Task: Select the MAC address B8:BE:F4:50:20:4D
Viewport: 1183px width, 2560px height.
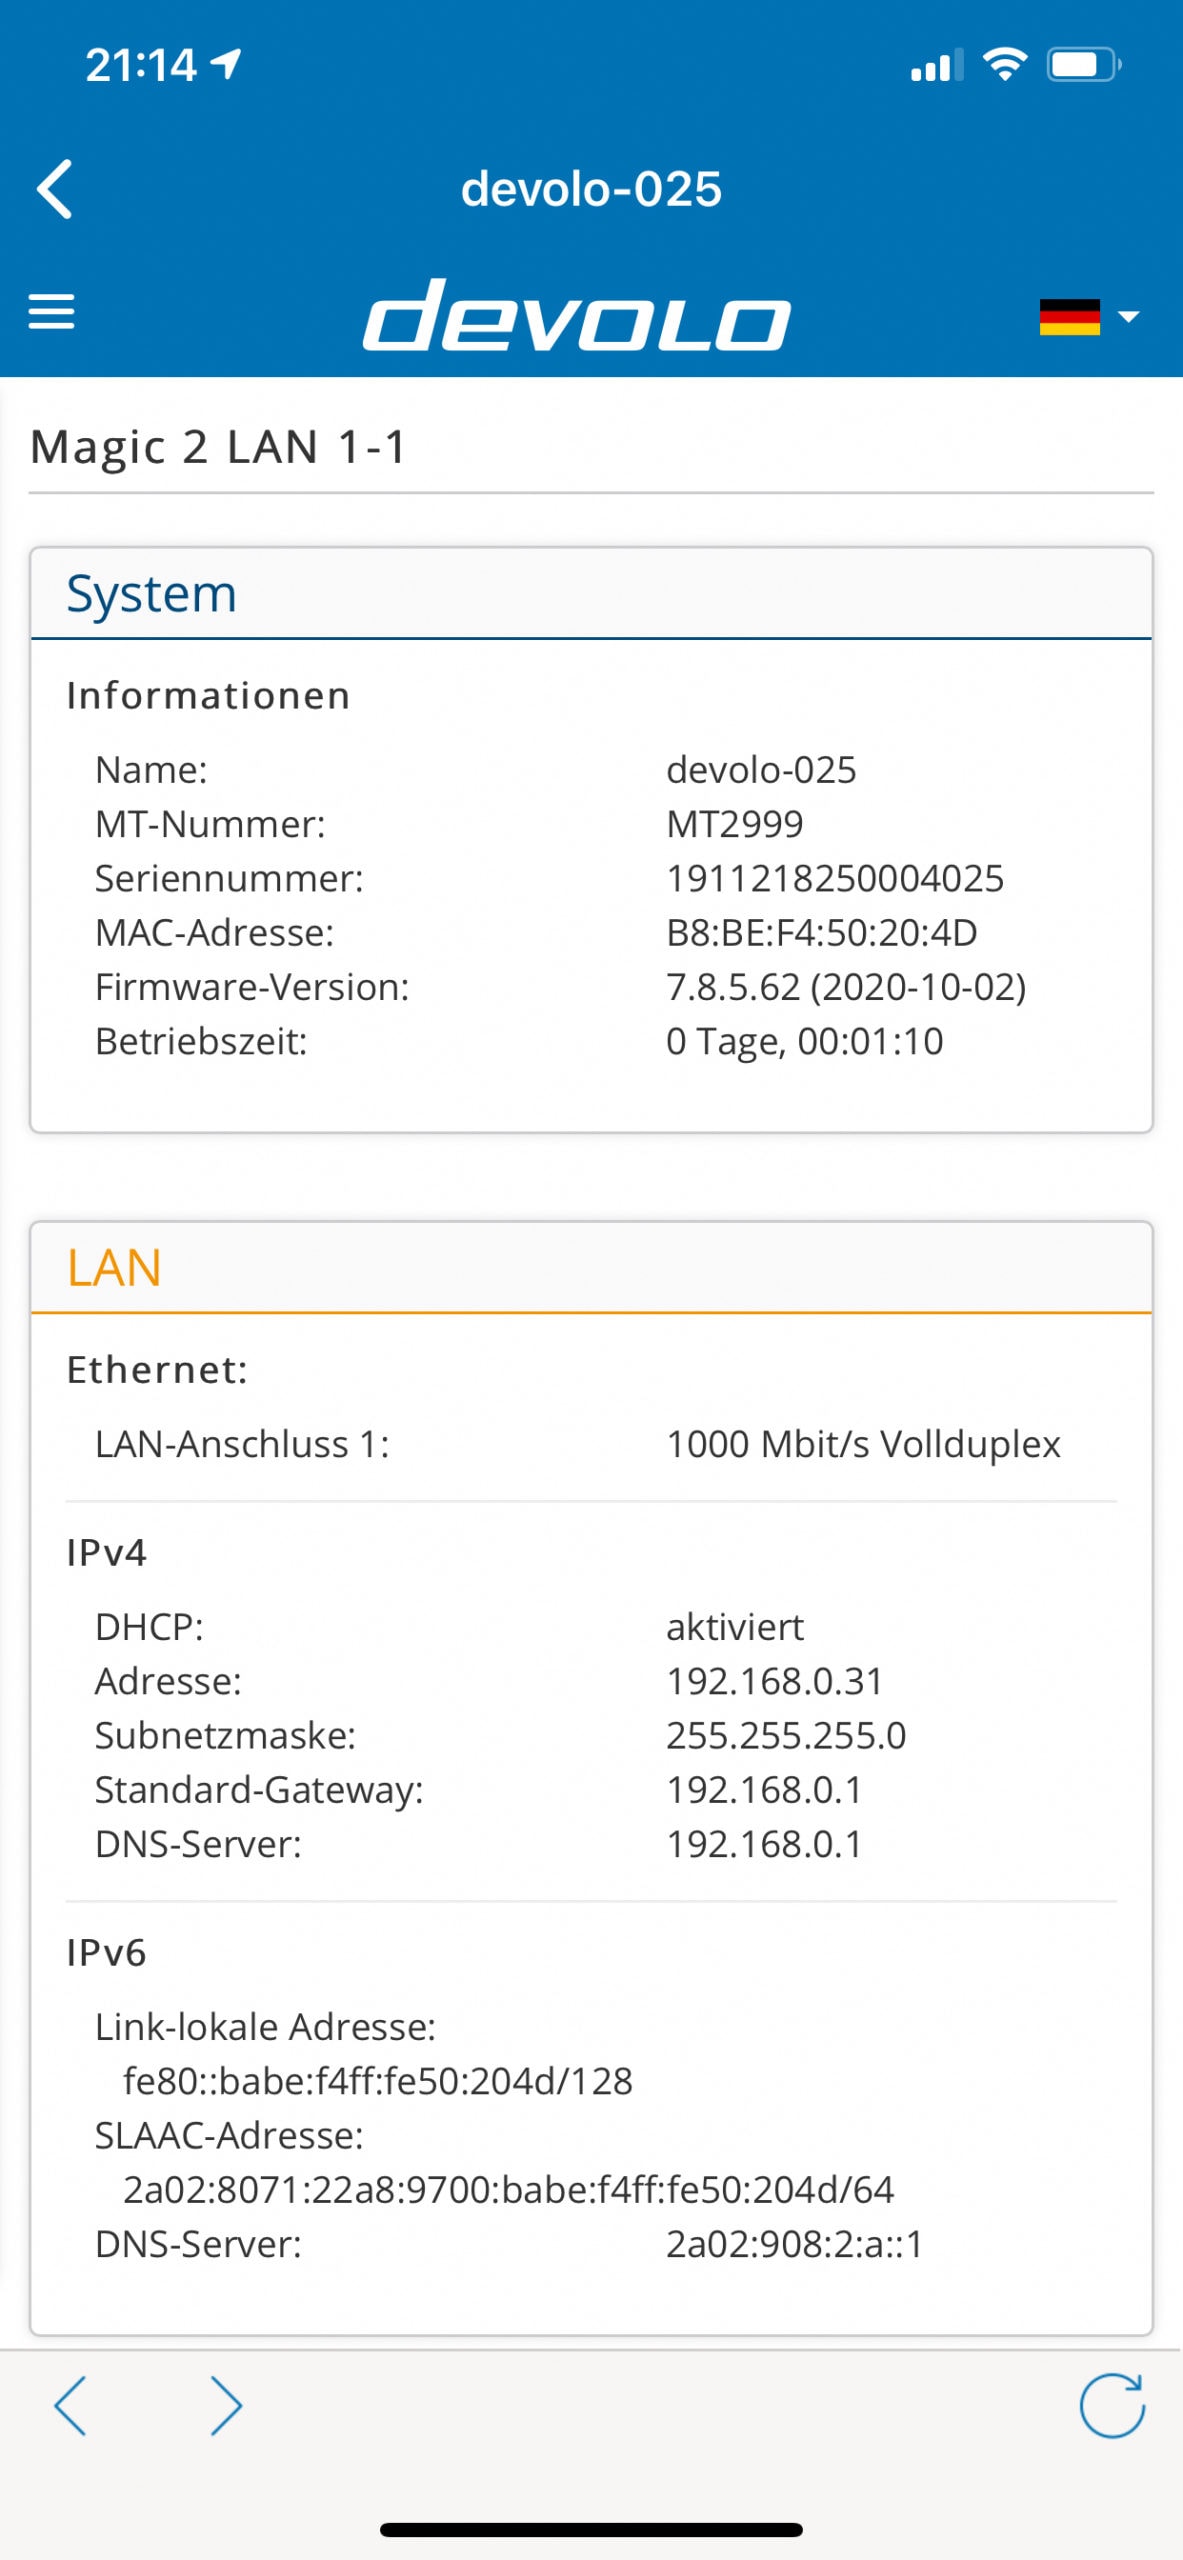Action: pos(821,932)
